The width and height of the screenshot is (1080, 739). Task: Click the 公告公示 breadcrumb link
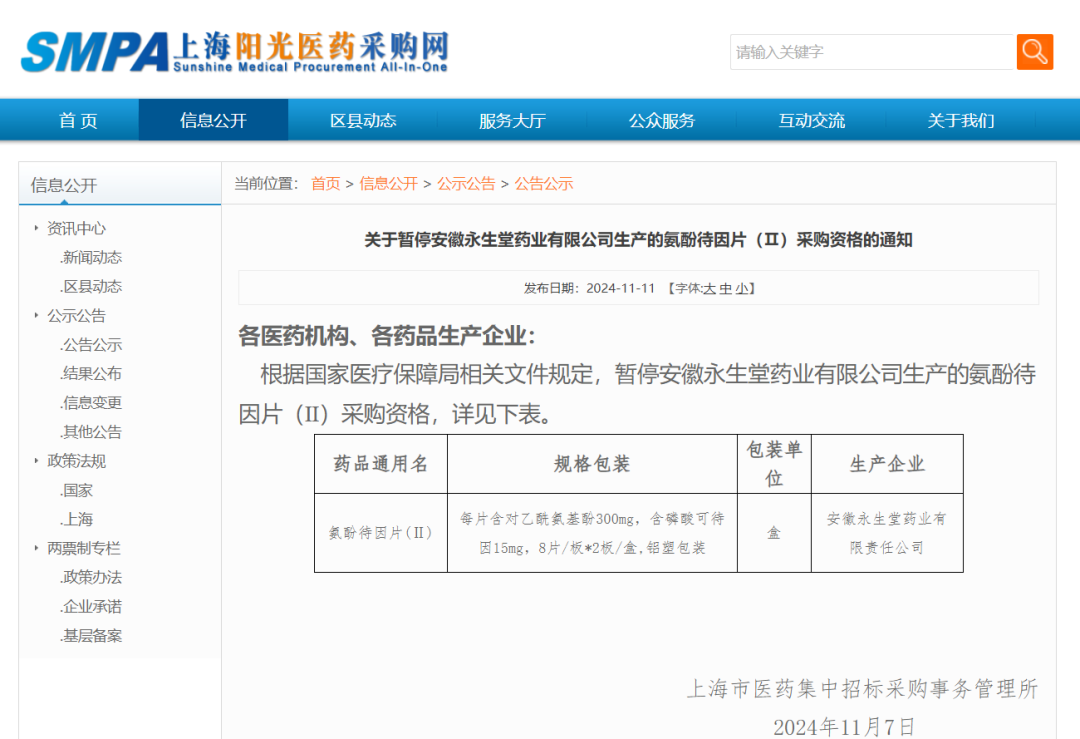[544, 184]
